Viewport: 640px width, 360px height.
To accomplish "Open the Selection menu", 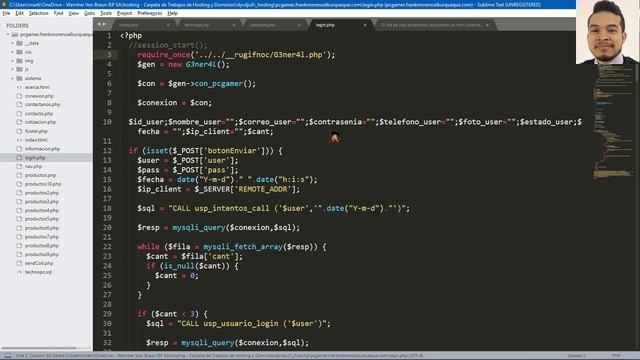I will pos(38,13).
